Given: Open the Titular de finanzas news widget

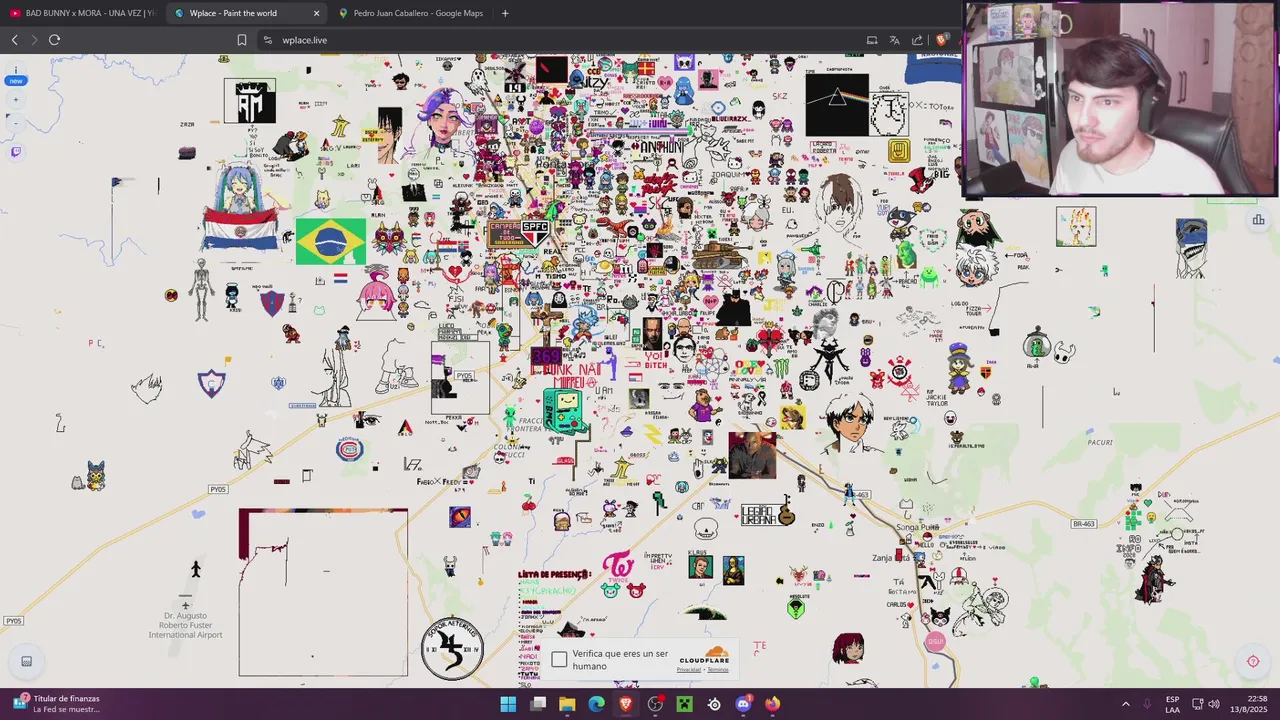Looking at the screenshot, I should 57,704.
